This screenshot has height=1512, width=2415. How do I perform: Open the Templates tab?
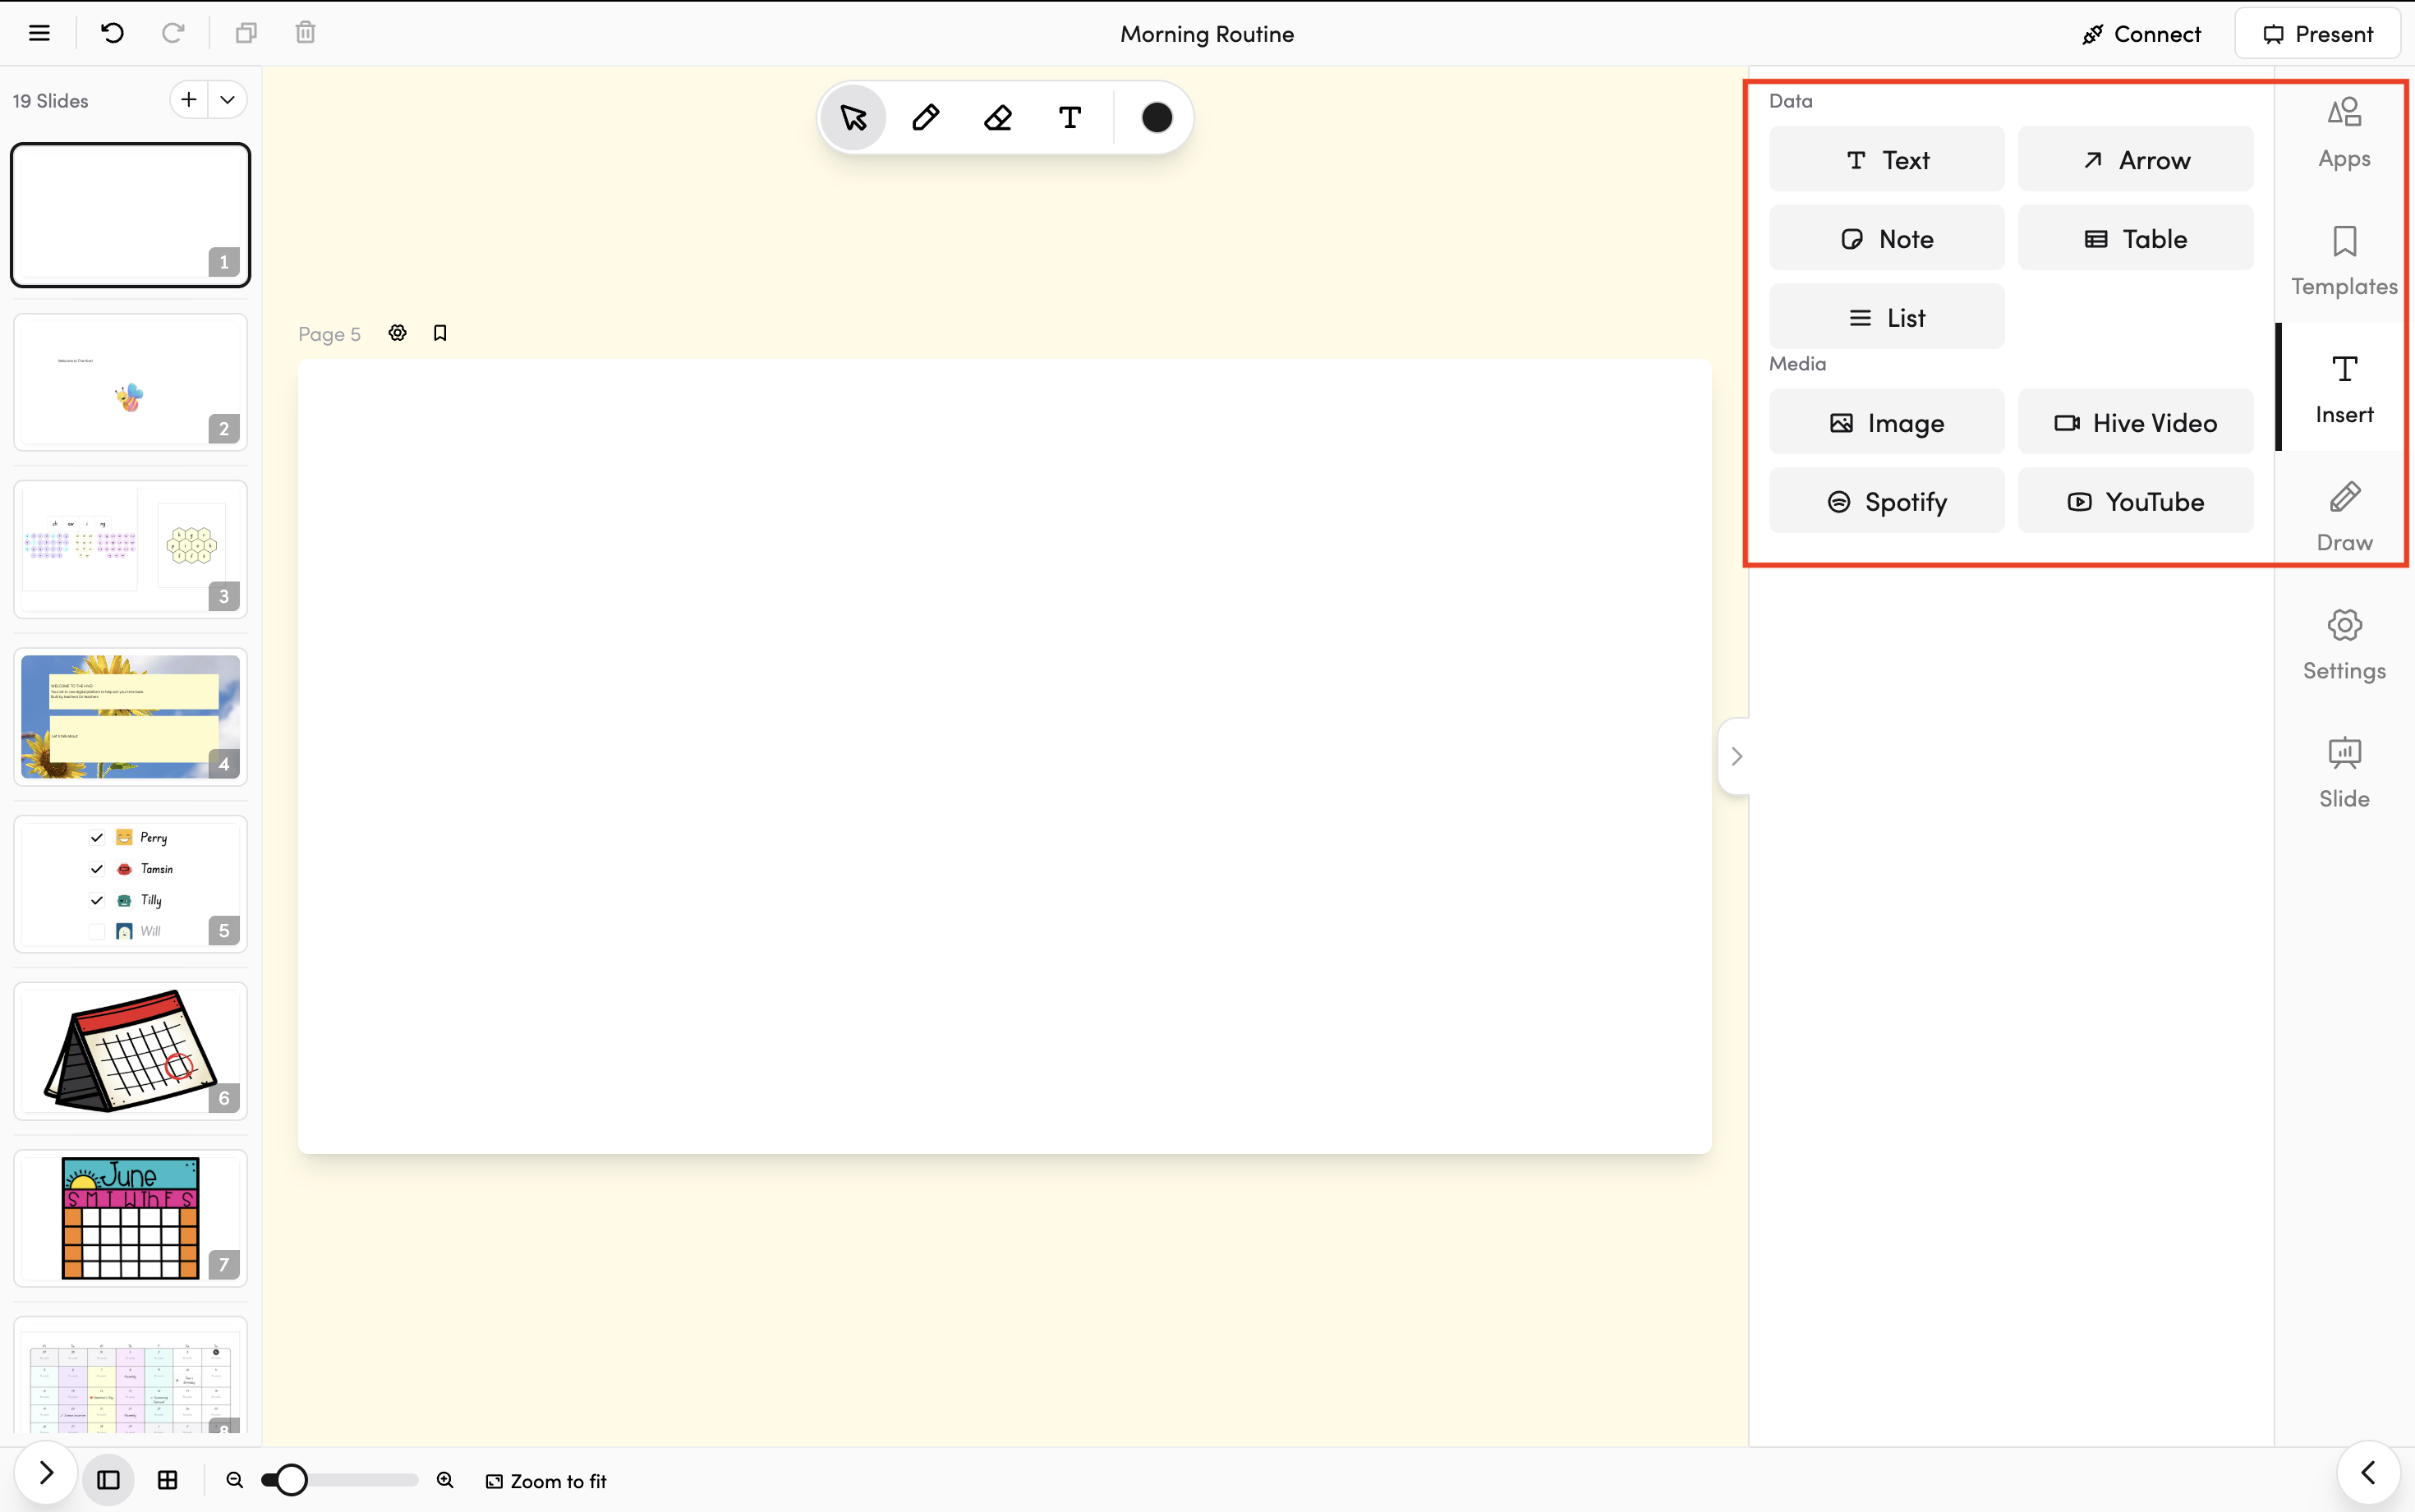[2343, 260]
